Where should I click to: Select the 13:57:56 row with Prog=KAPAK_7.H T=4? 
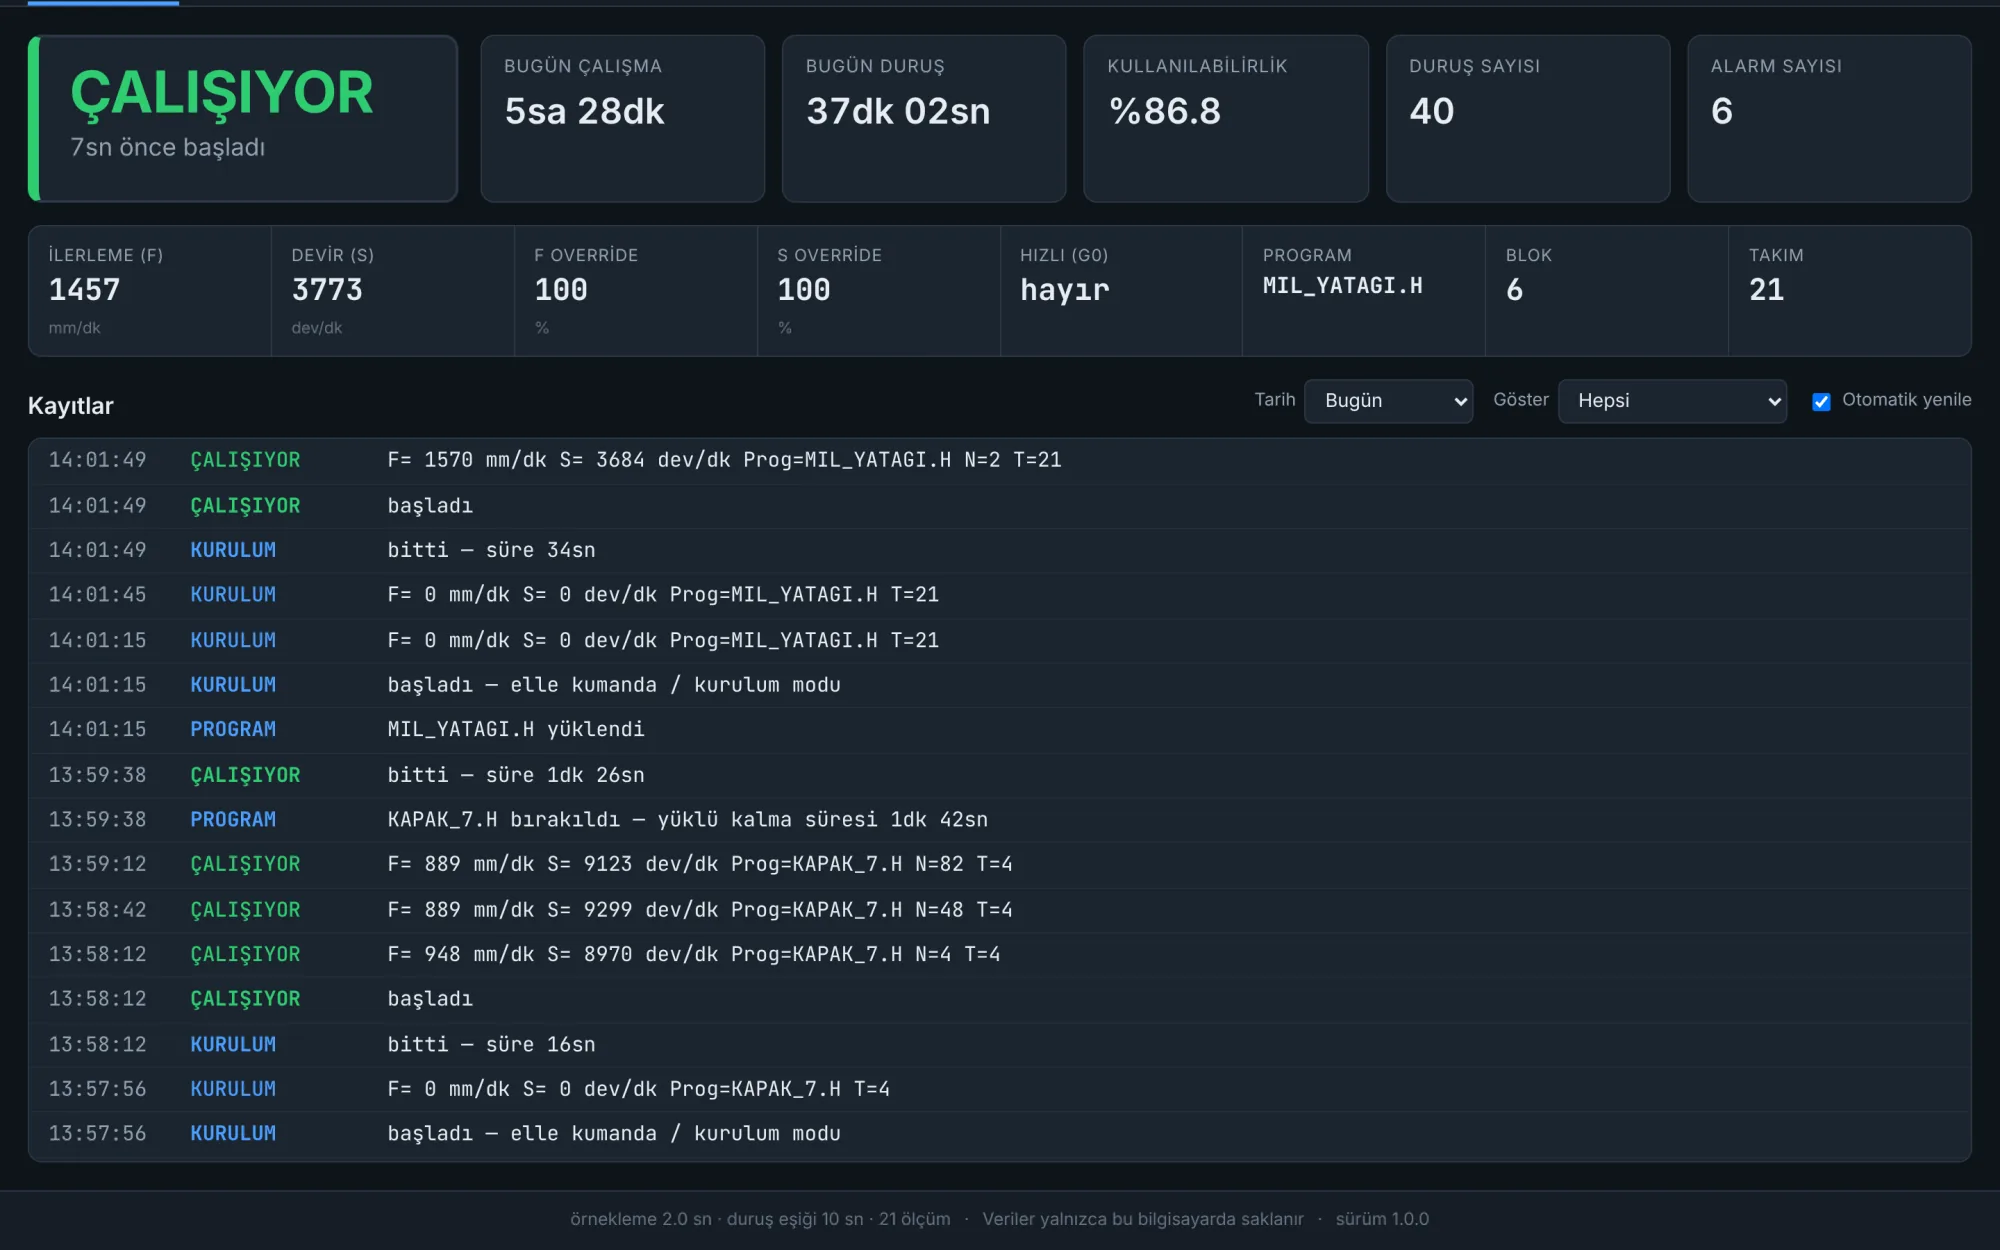tap(1000, 1089)
